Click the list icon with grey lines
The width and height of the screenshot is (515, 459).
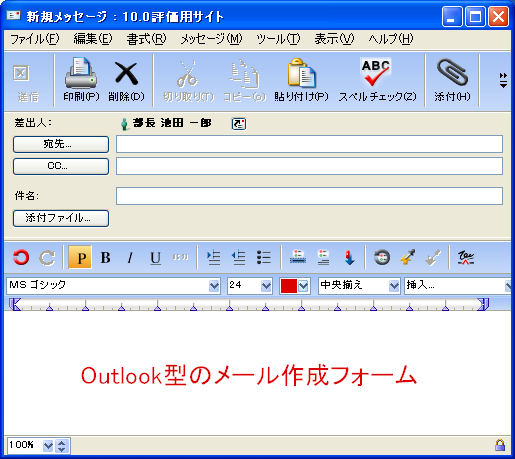click(x=323, y=257)
